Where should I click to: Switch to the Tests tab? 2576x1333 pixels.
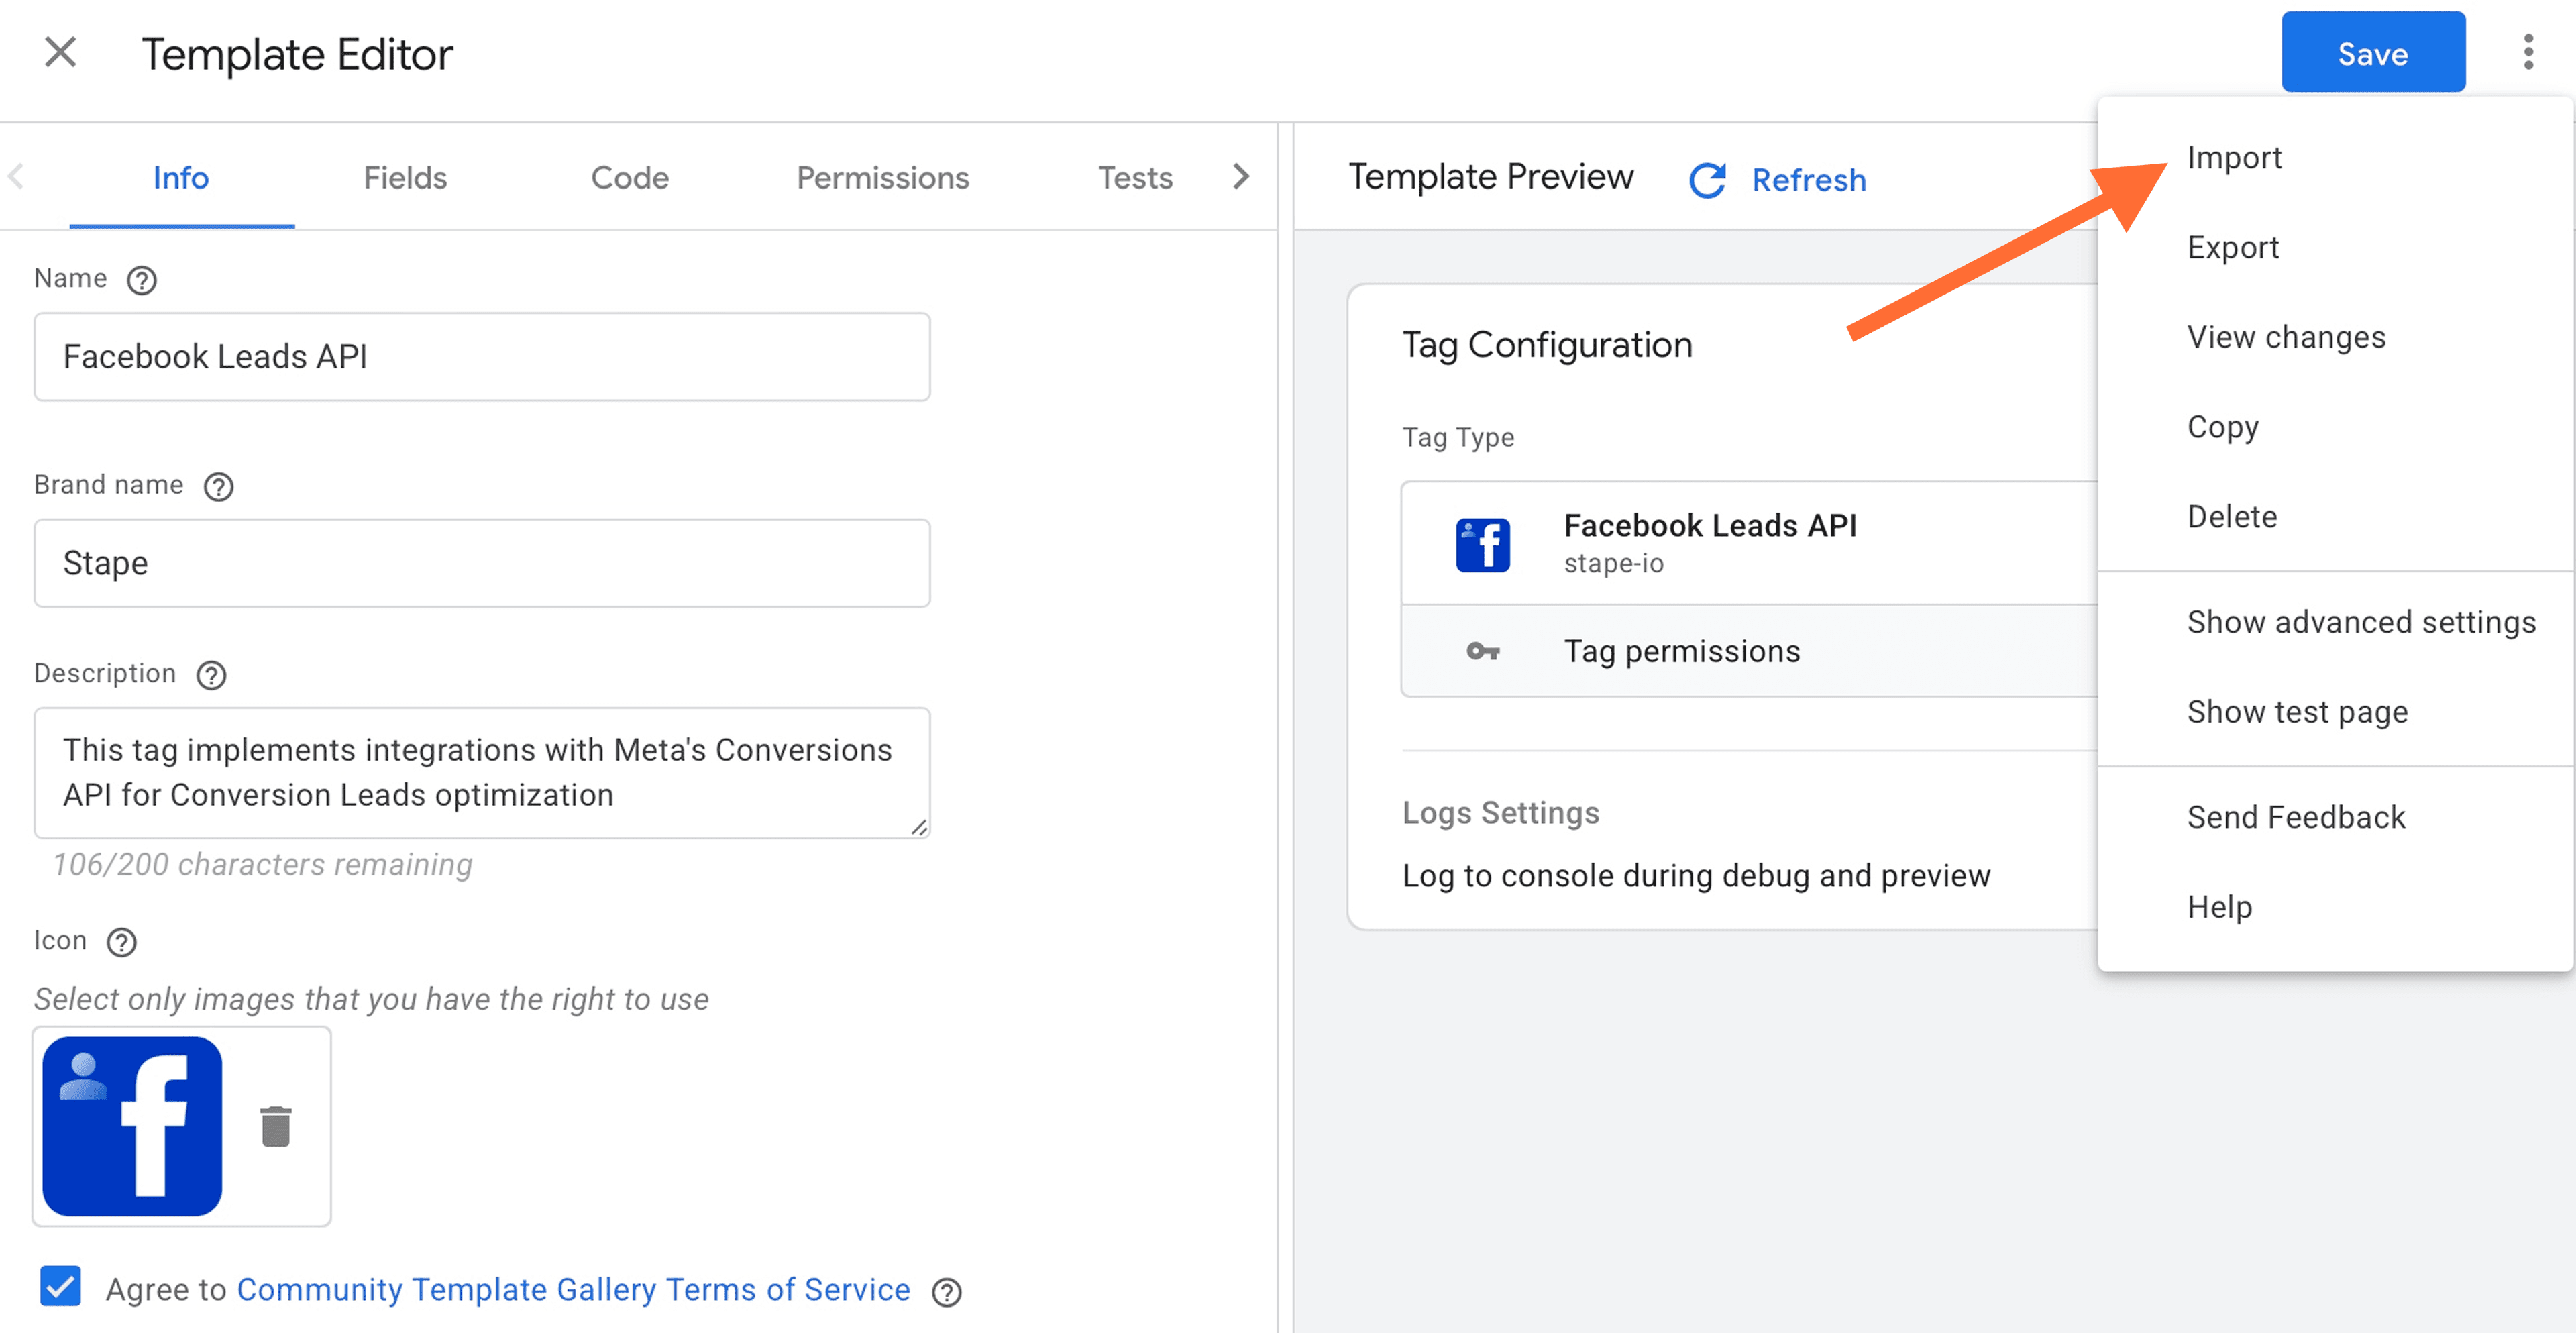coord(1135,177)
